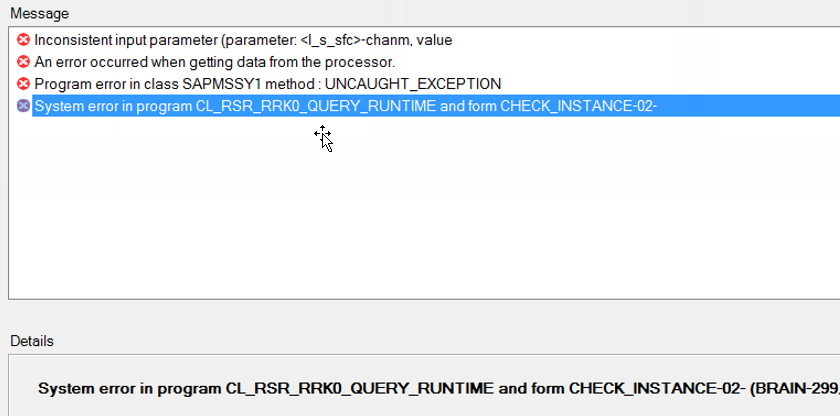
Task: Click the Details section label
Action: tap(32, 341)
